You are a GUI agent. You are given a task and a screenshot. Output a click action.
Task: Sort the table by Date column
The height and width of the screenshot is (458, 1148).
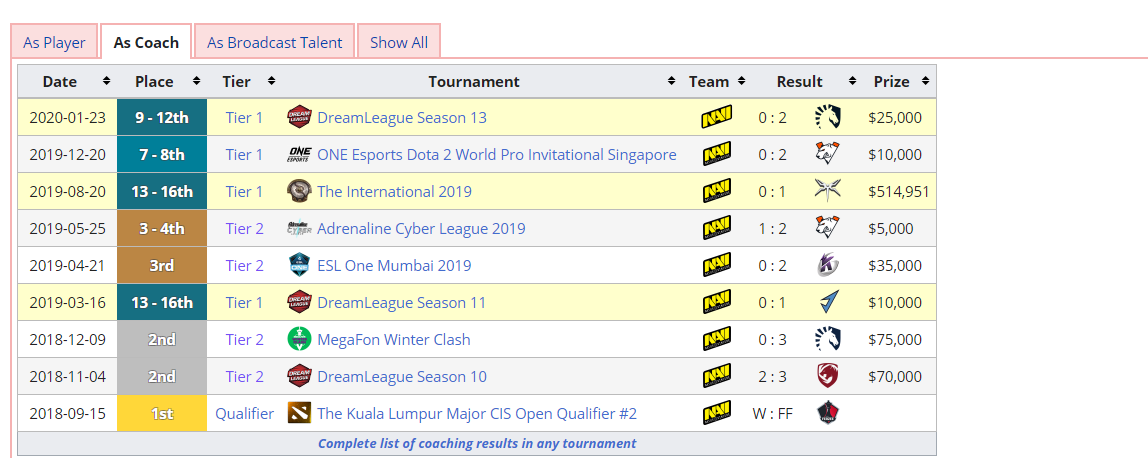click(106, 81)
